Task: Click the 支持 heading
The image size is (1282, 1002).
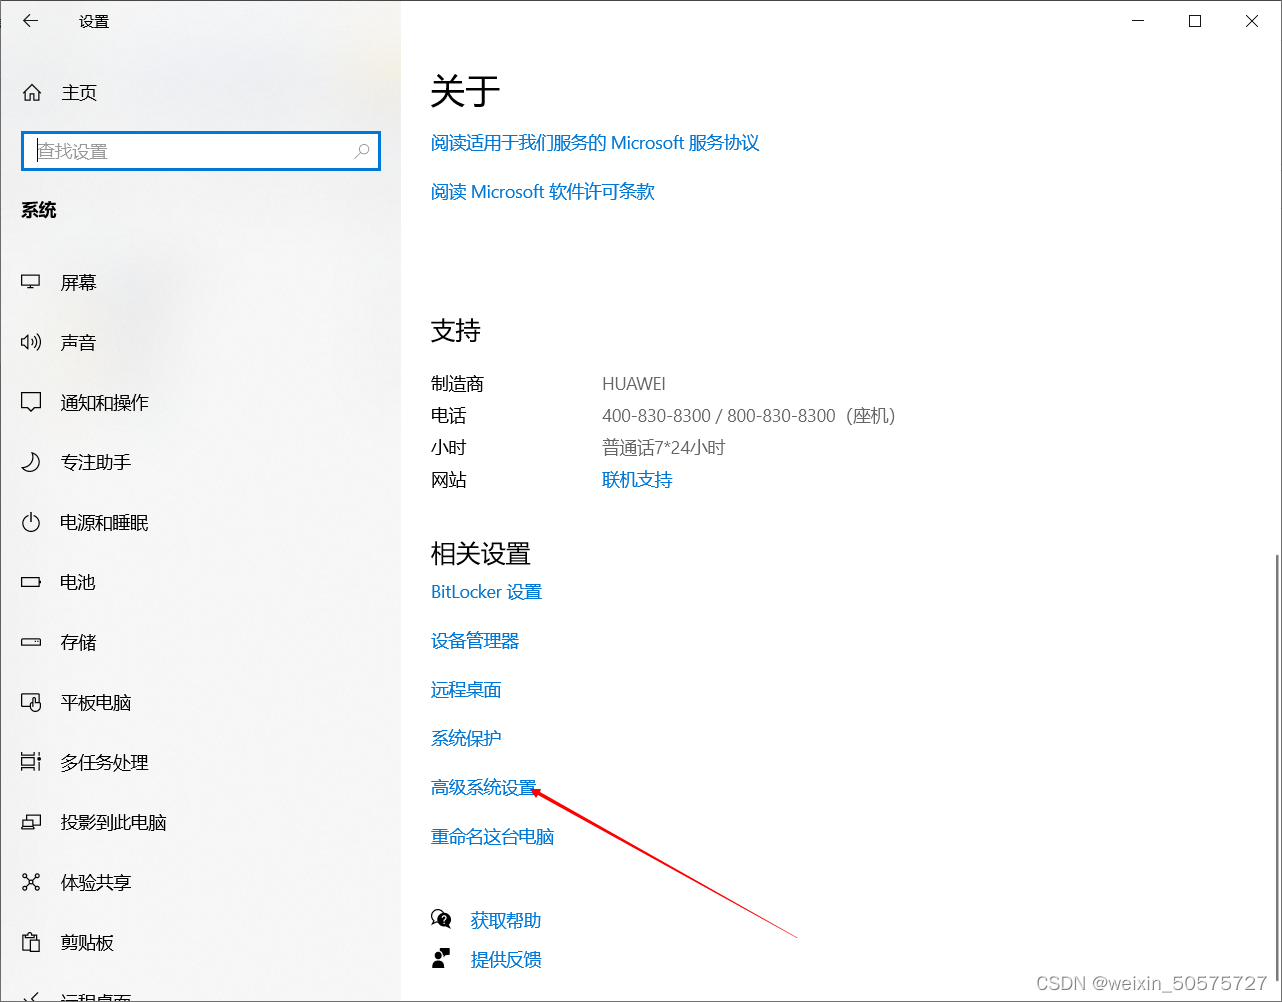Action: (x=456, y=330)
